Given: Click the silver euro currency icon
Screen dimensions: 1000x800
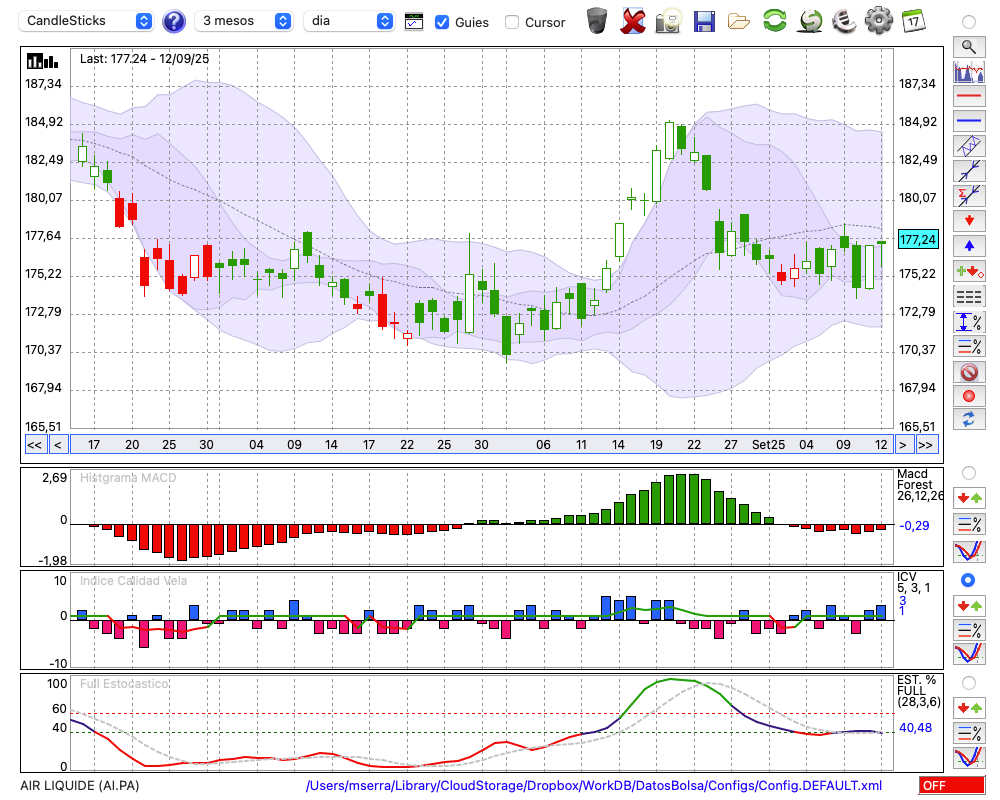Looking at the screenshot, I should (844, 21).
